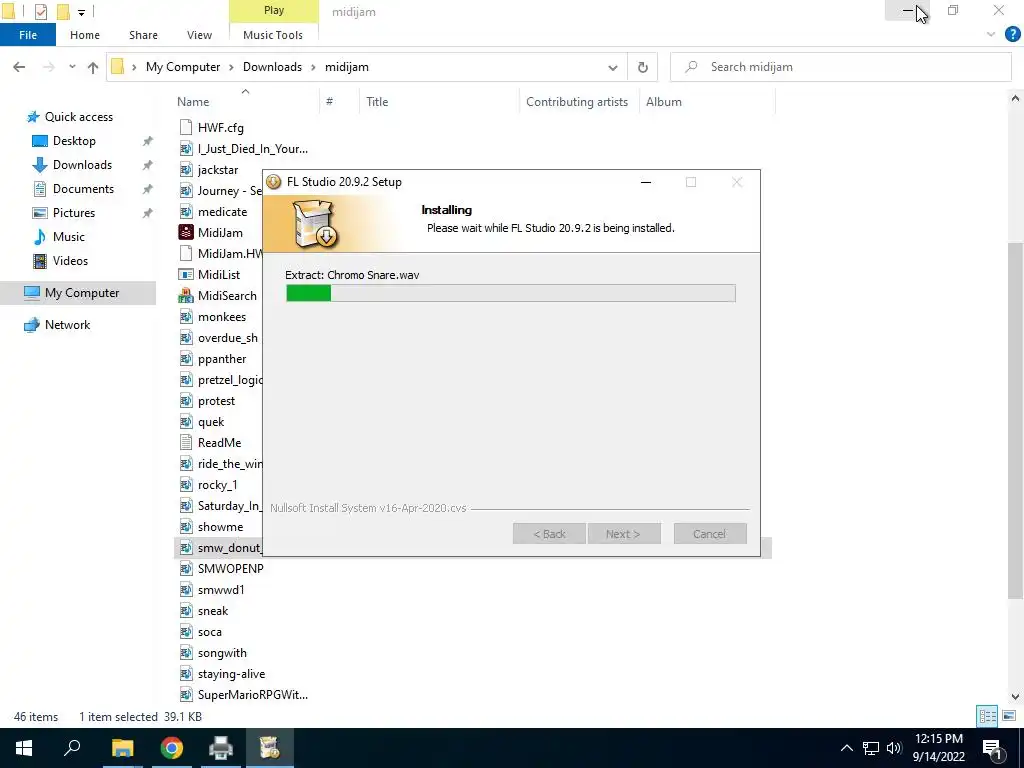This screenshot has height=768, width=1024.
Task: Expand the ribbon with the chevron
Action: point(991,35)
